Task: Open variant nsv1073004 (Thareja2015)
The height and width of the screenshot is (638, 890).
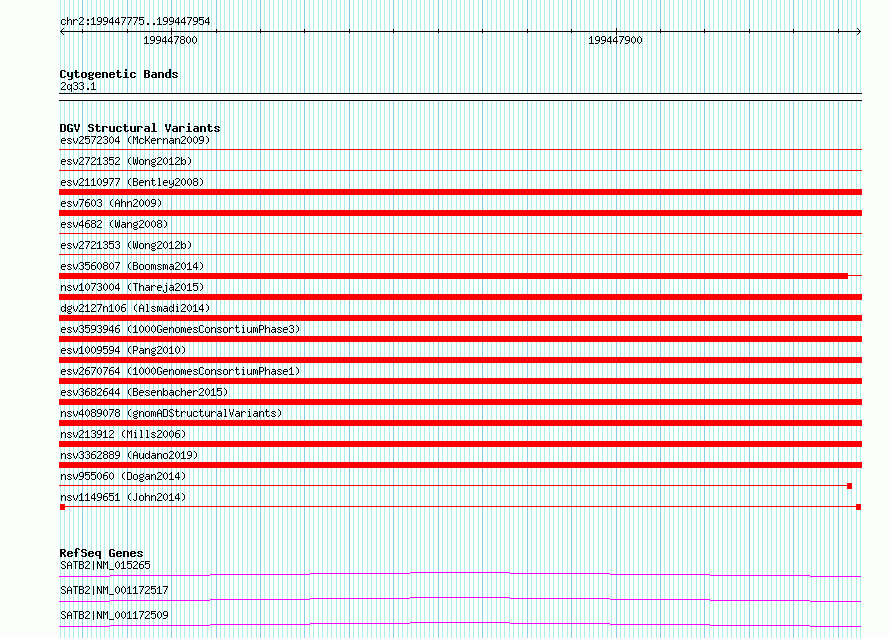Action: 132,287
